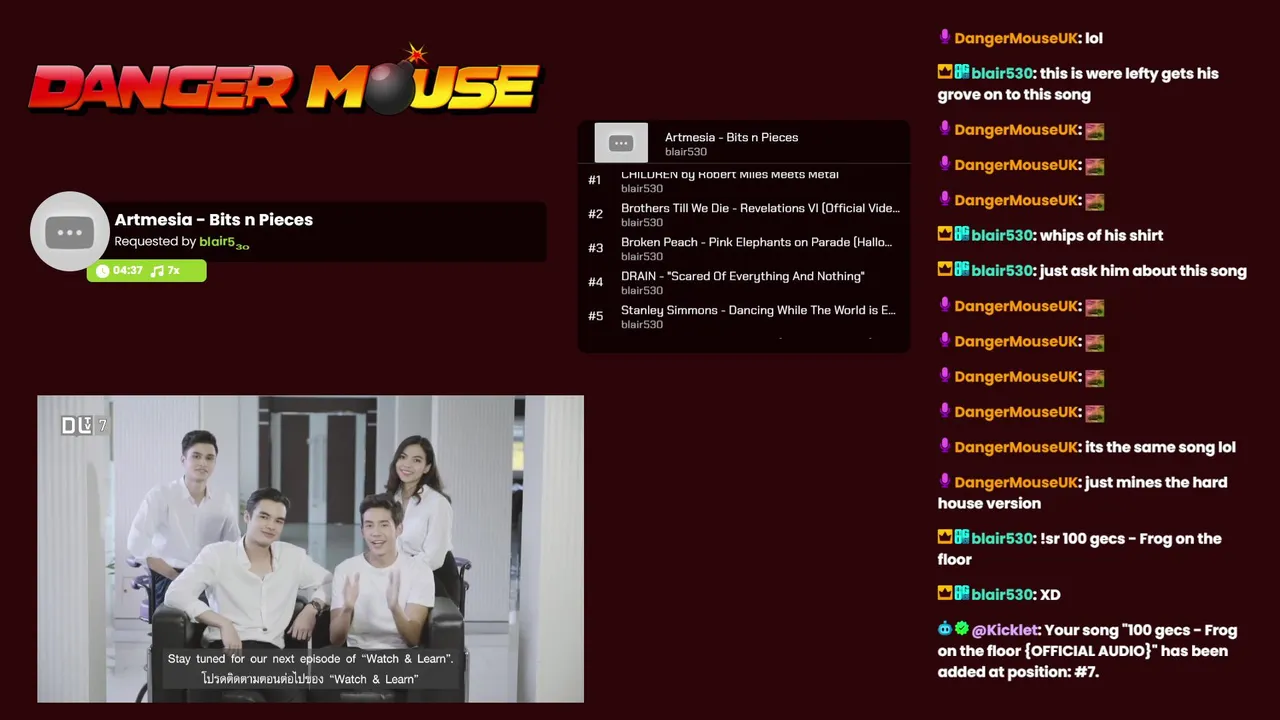Click the microphone badge beside DangerMouseUK lol
This screenshot has width=1280, height=720.
(944, 38)
